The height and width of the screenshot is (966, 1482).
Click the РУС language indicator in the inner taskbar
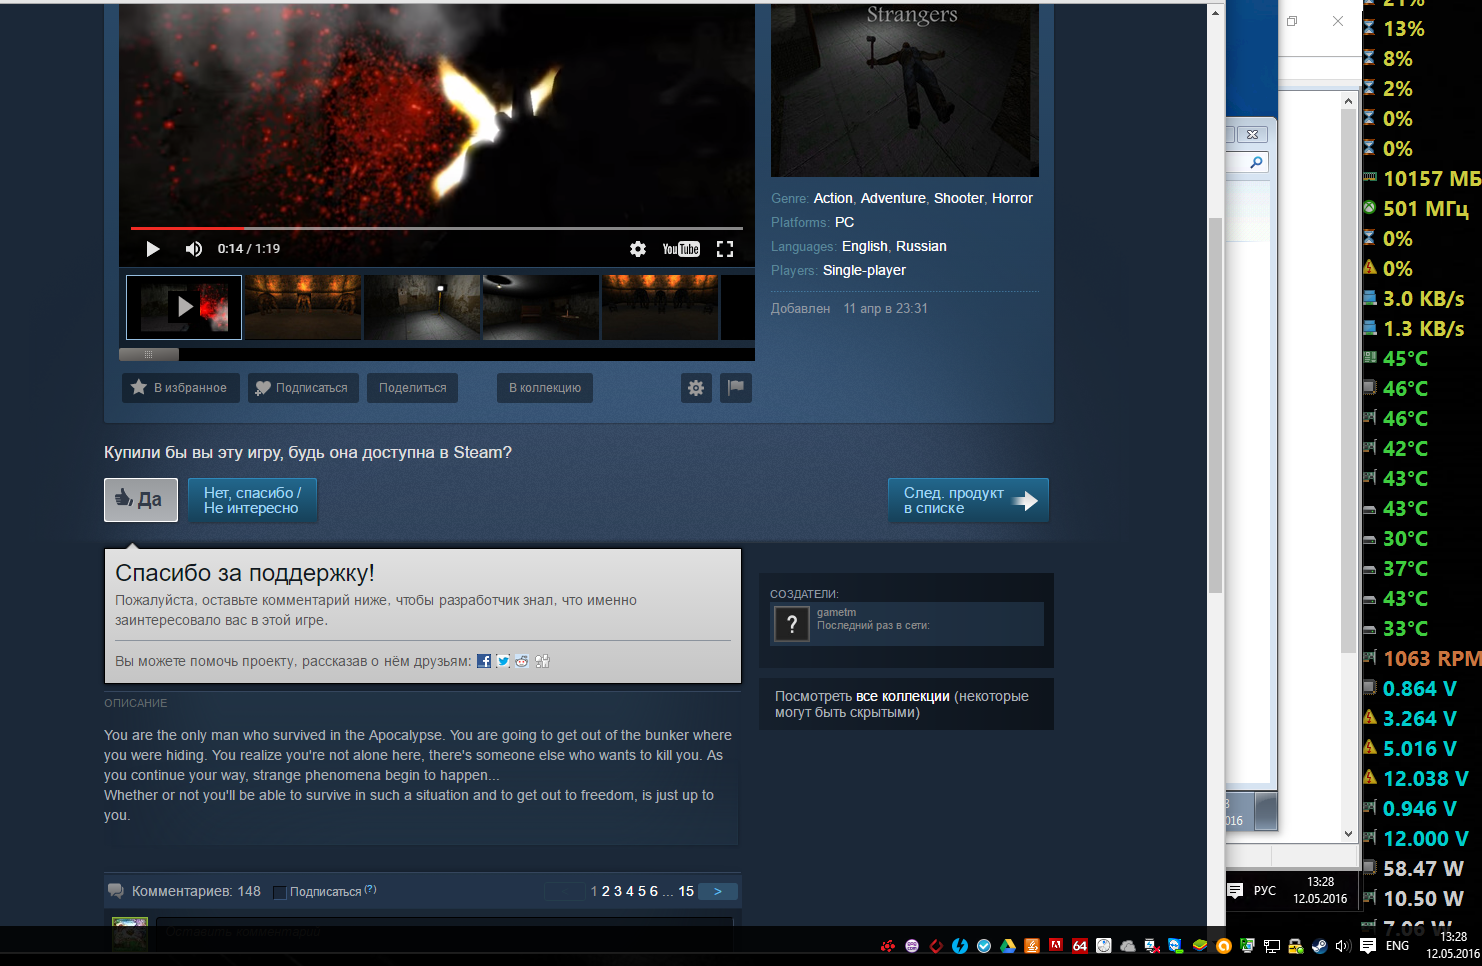pos(1265,890)
